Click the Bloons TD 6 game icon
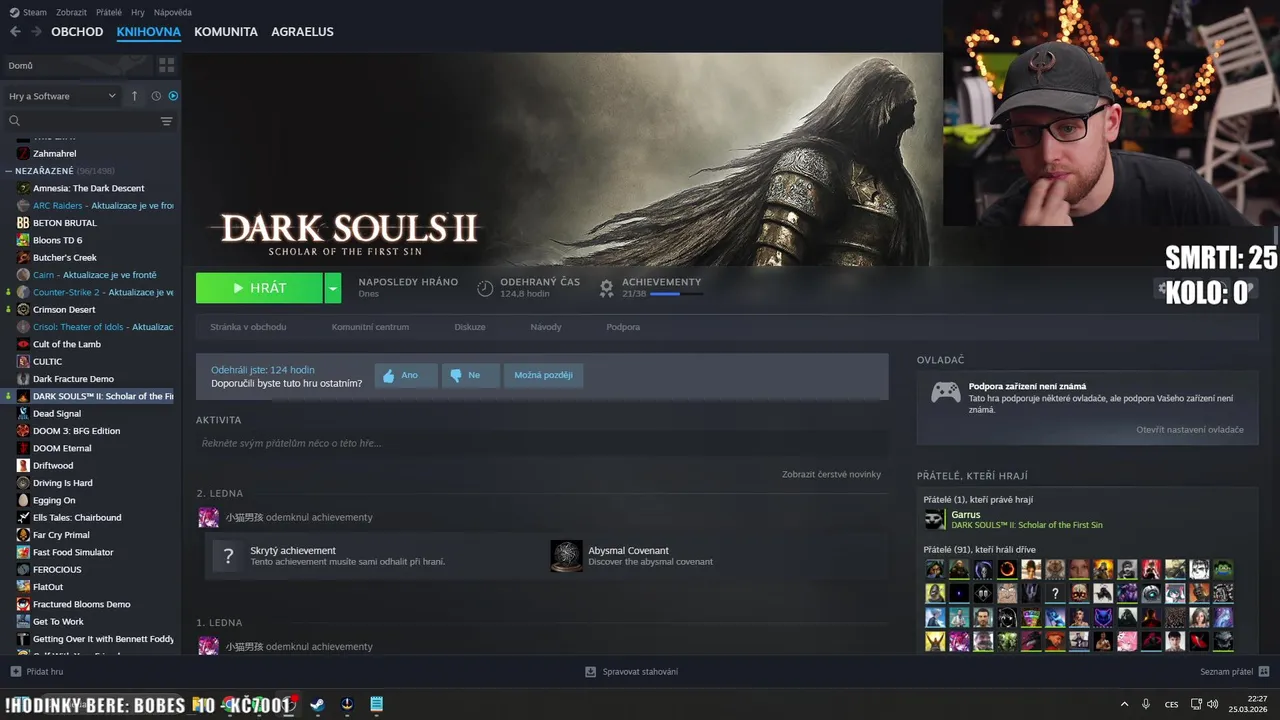The width and height of the screenshot is (1280, 720). point(23,240)
